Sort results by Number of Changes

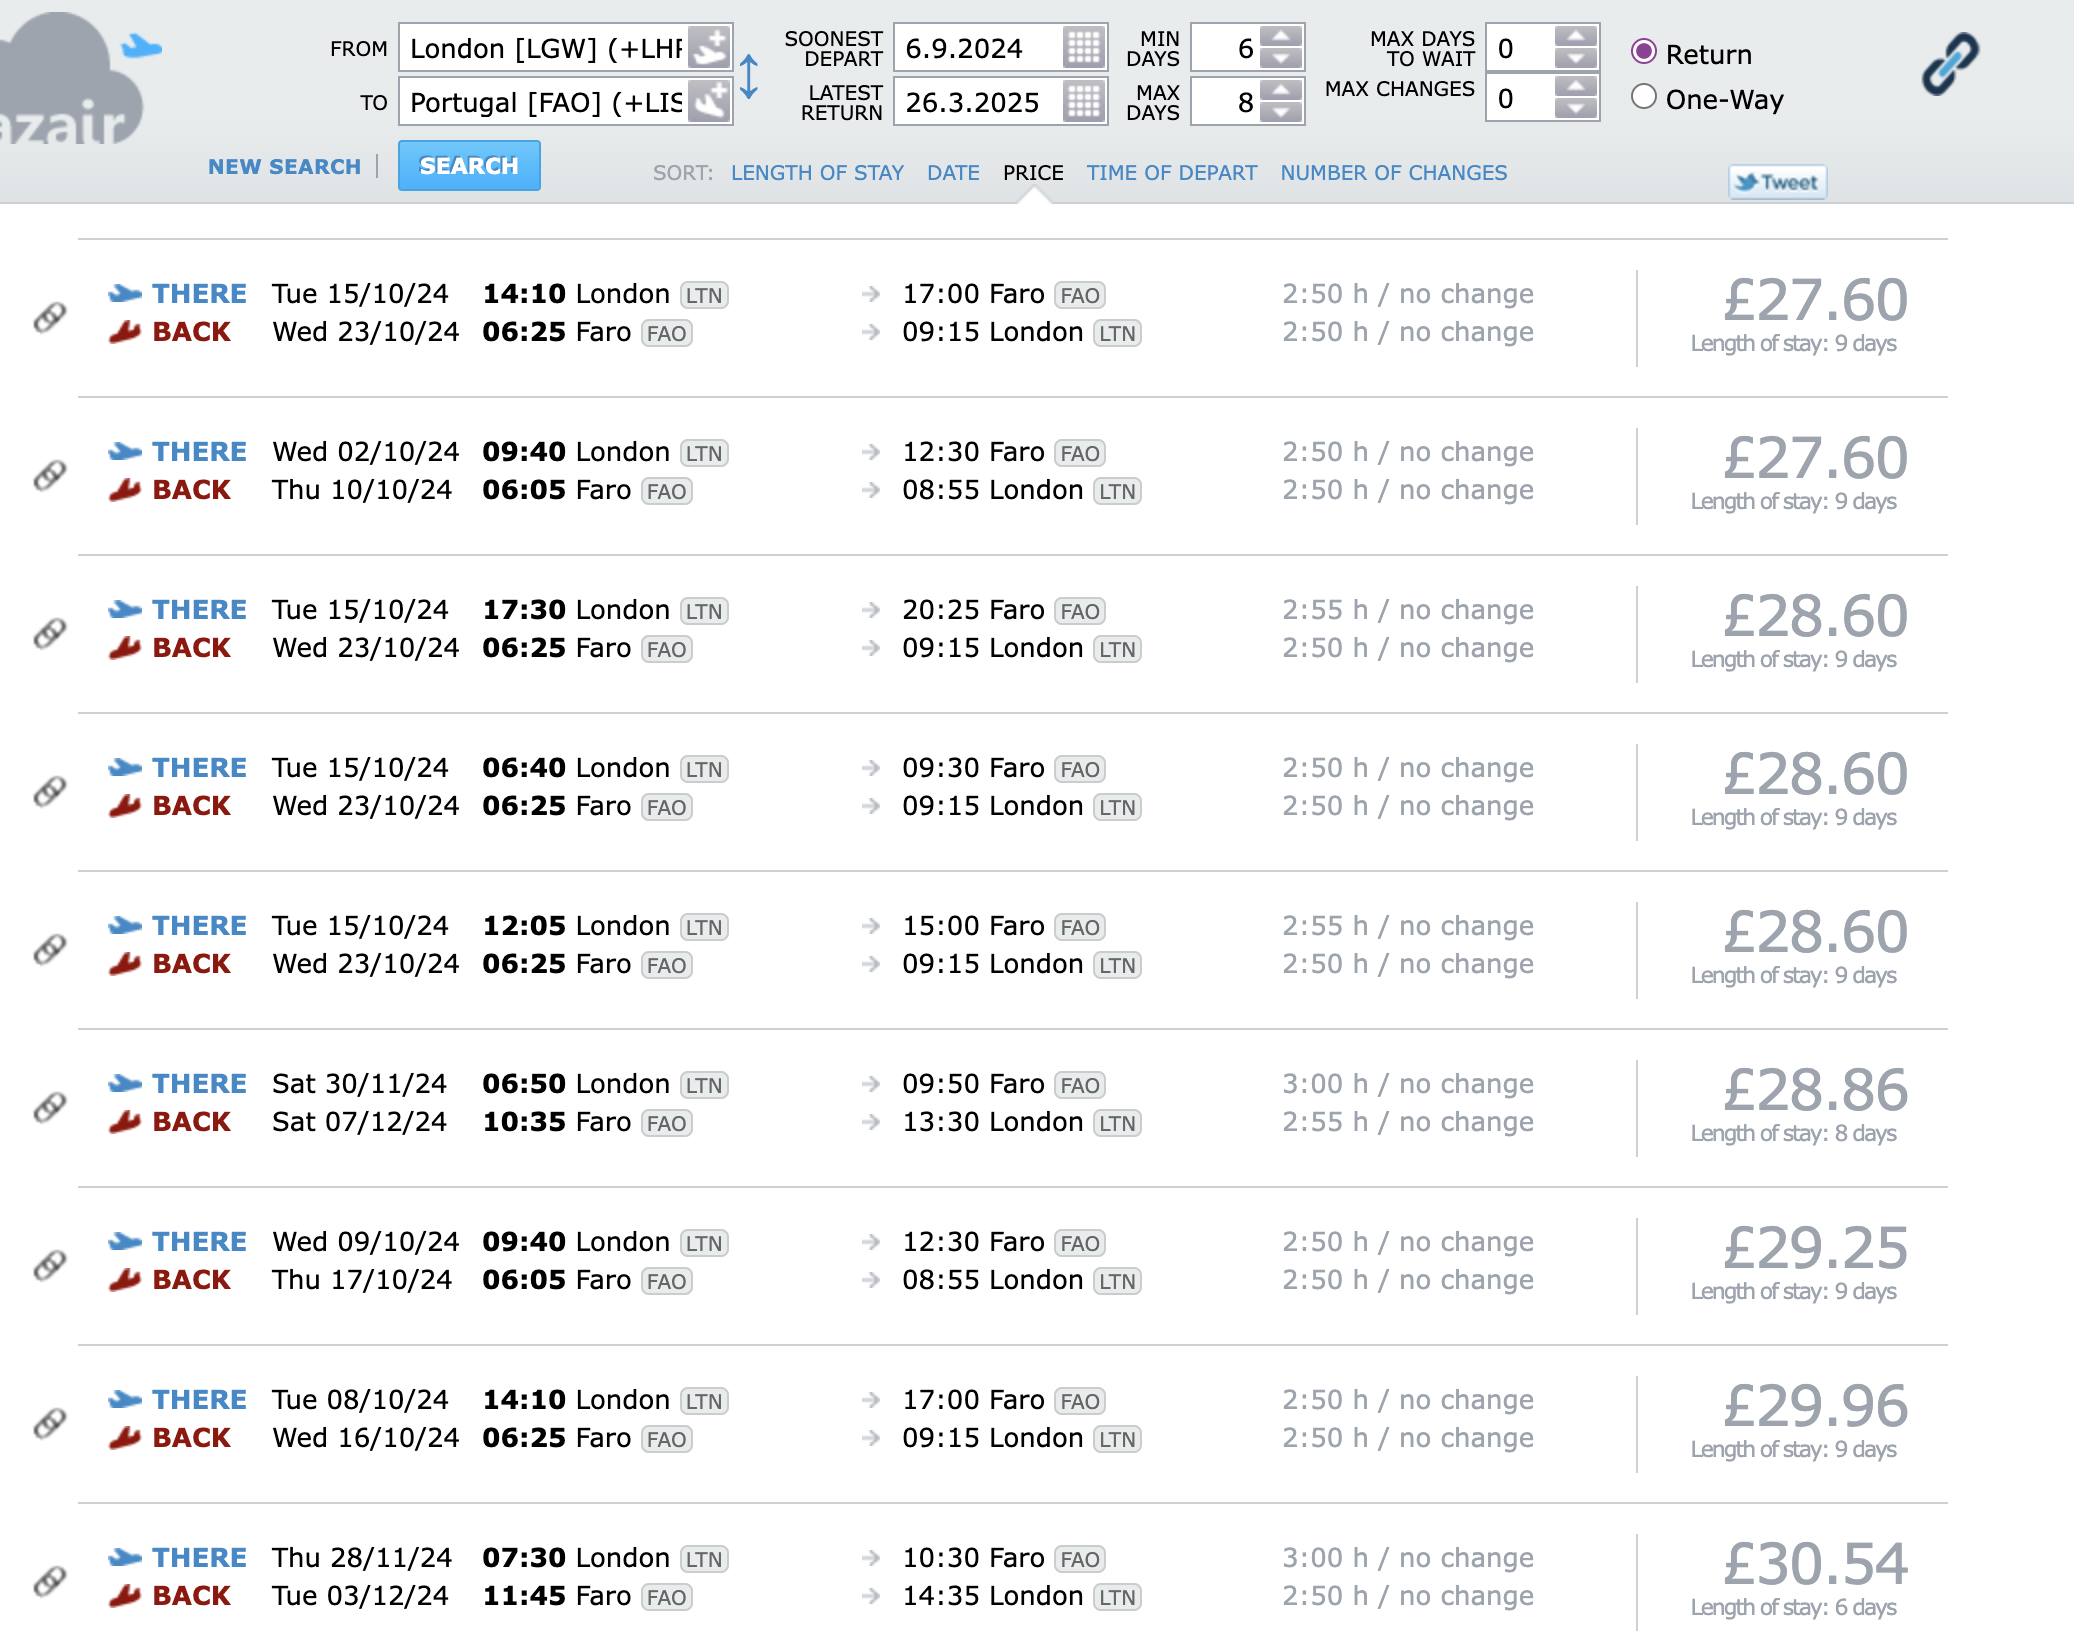1393,173
